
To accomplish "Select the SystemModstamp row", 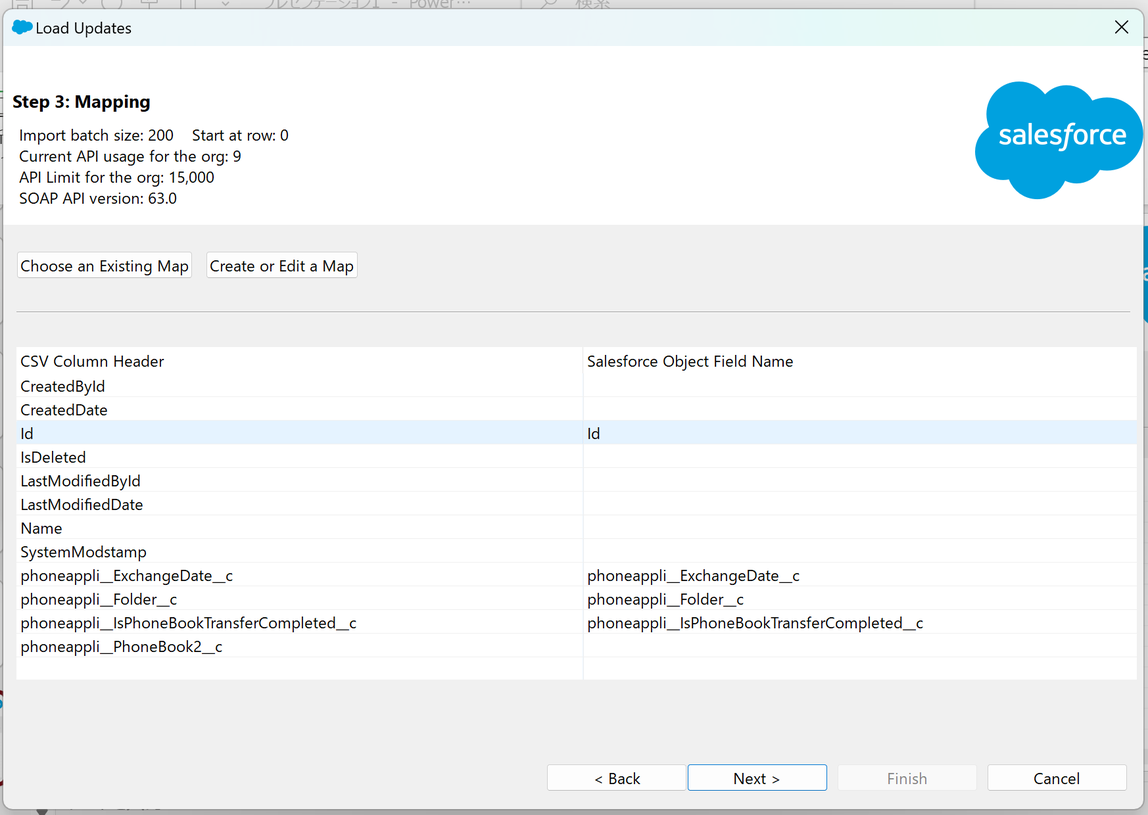I will 576,552.
